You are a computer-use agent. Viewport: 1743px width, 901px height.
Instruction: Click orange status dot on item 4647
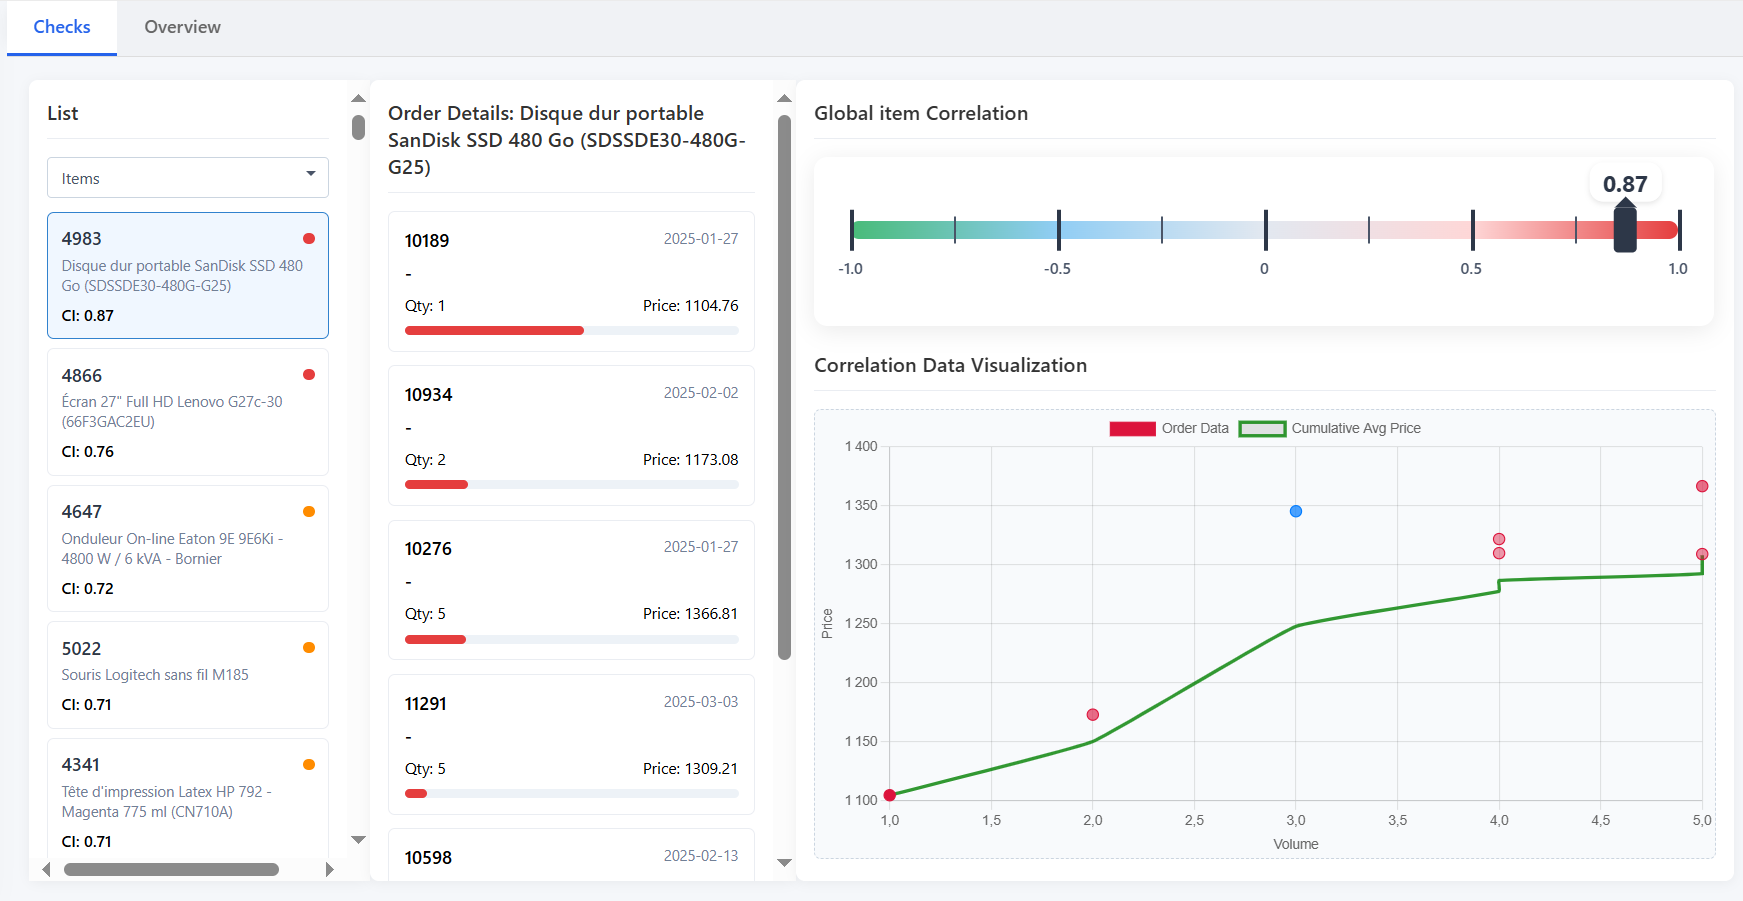pyautogui.click(x=309, y=512)
